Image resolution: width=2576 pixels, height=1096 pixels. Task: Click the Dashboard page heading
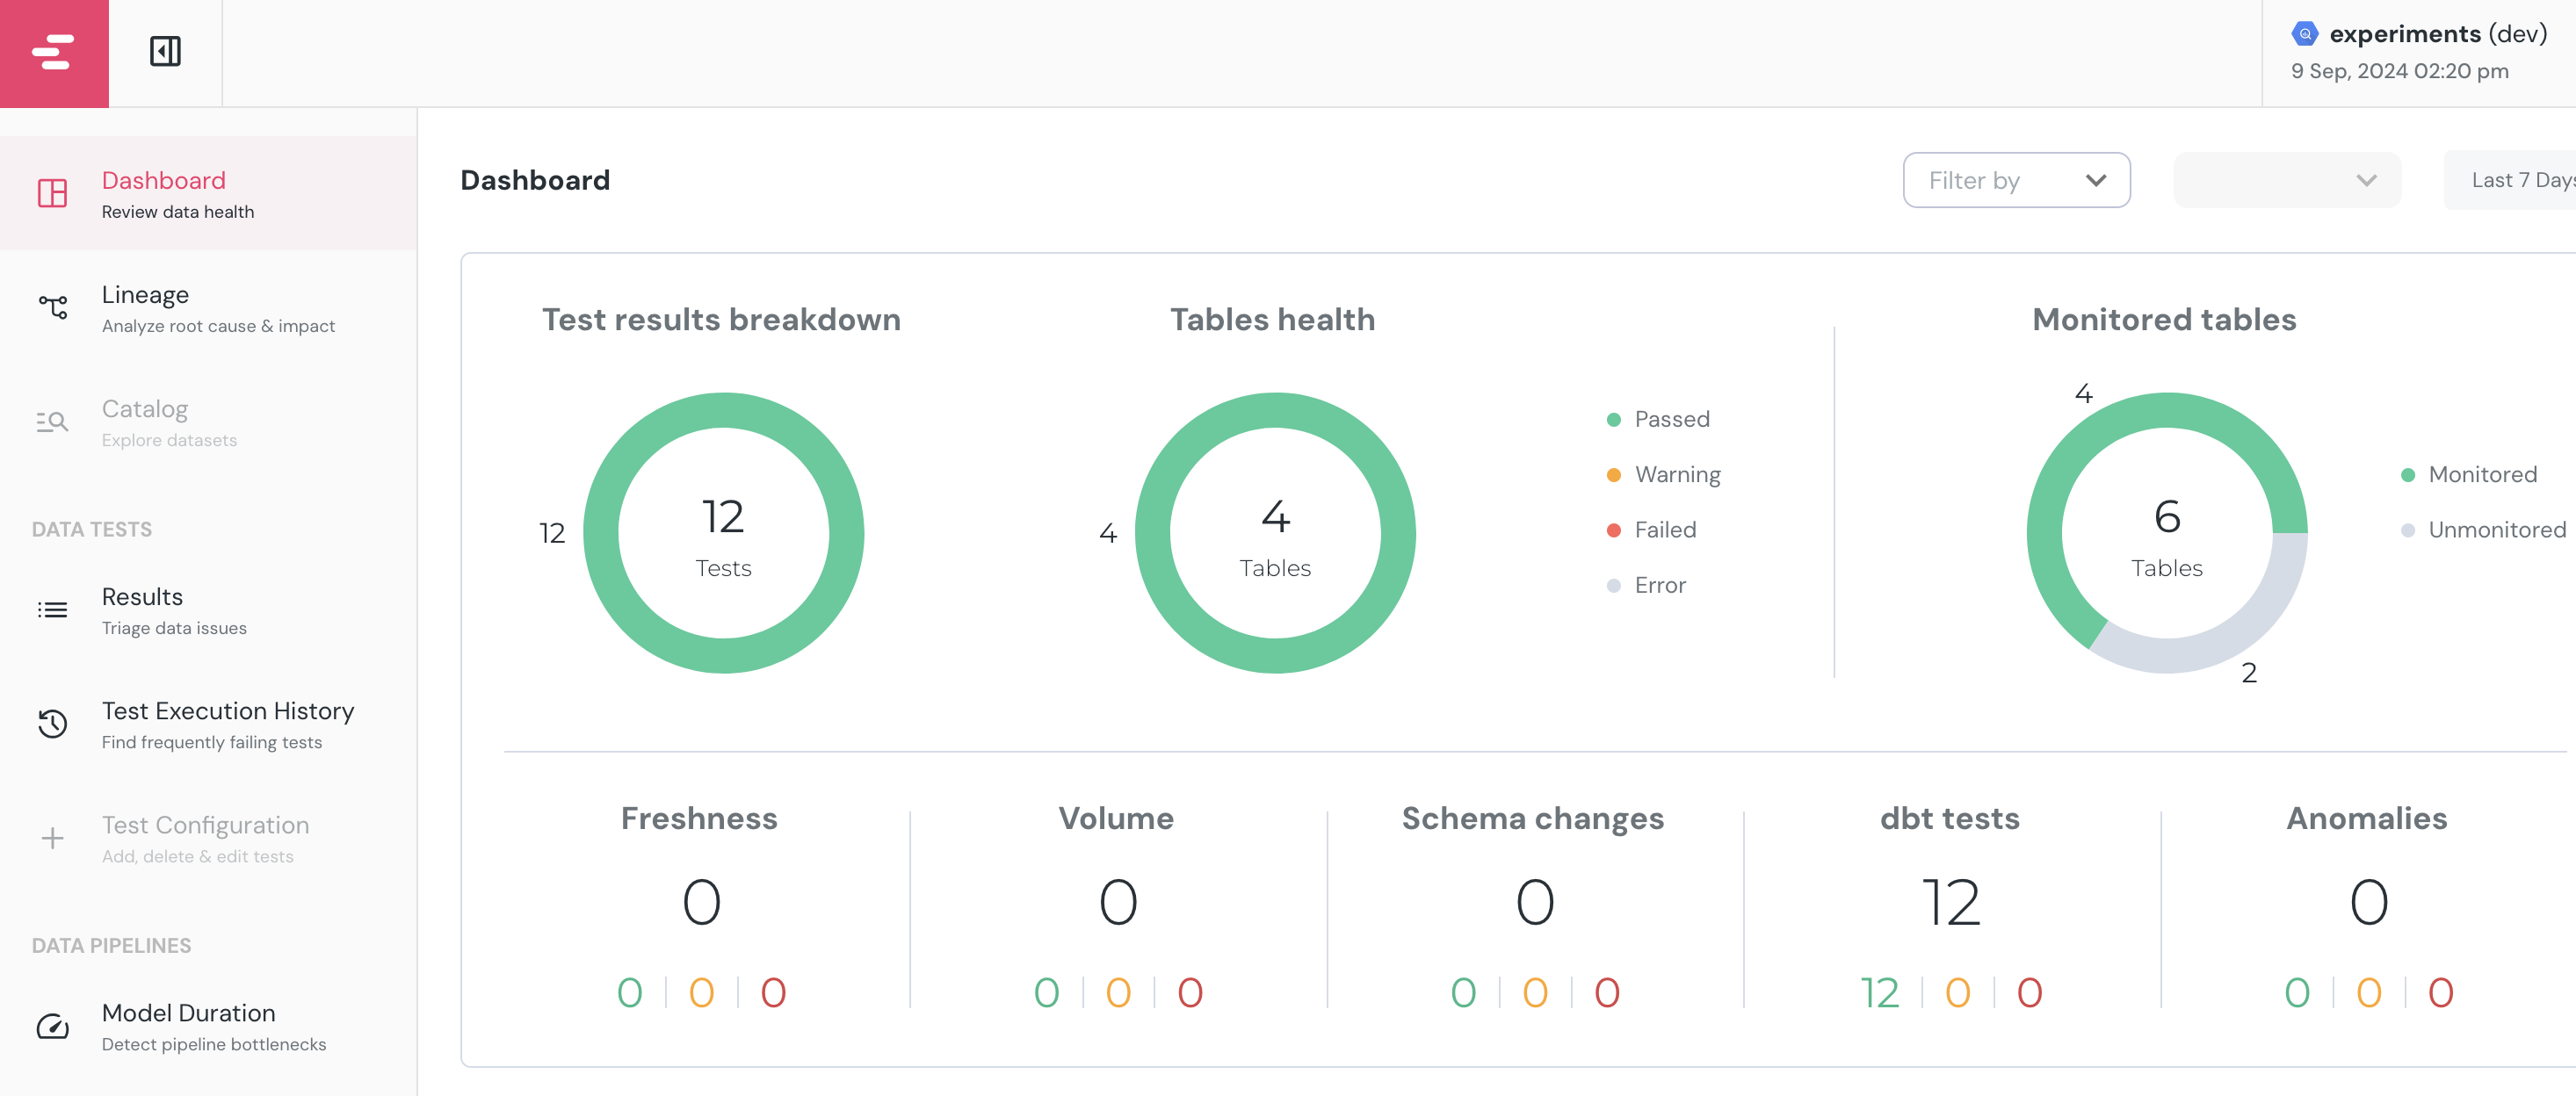(x=535, y=180)
